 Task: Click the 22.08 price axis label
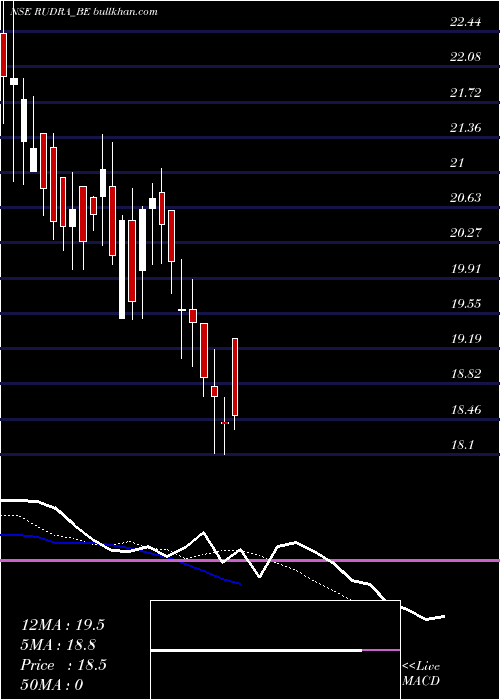point(466,57)
